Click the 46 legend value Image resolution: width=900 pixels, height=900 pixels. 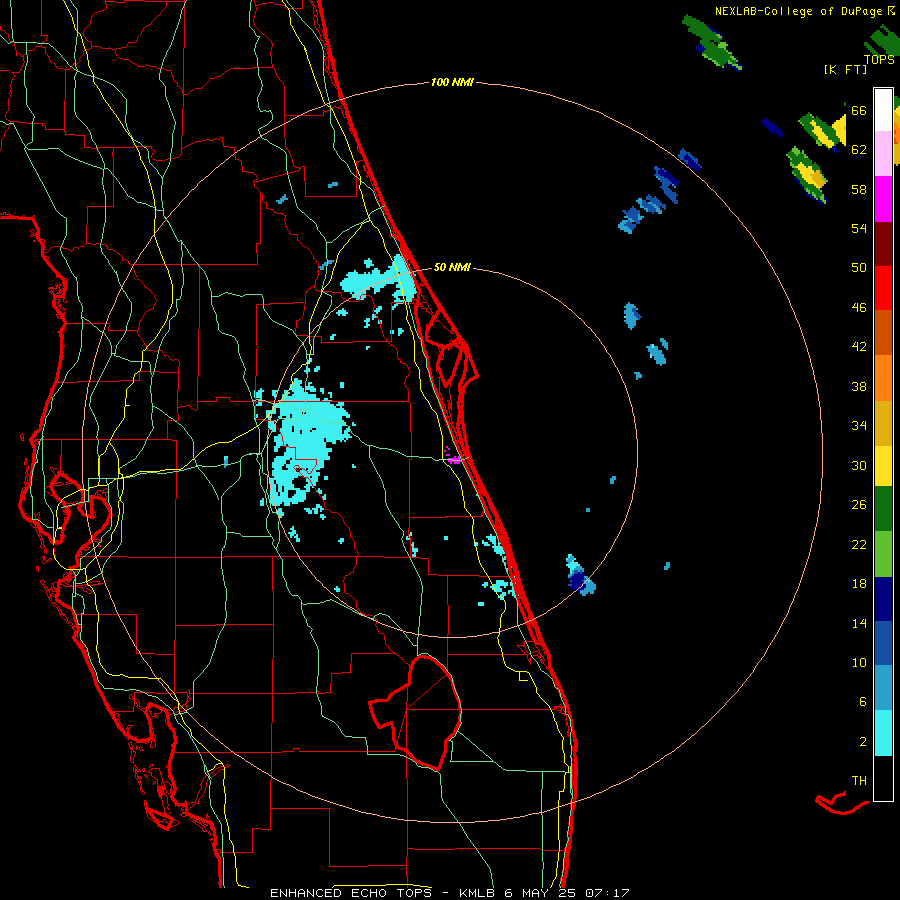(x=859, y=308)
